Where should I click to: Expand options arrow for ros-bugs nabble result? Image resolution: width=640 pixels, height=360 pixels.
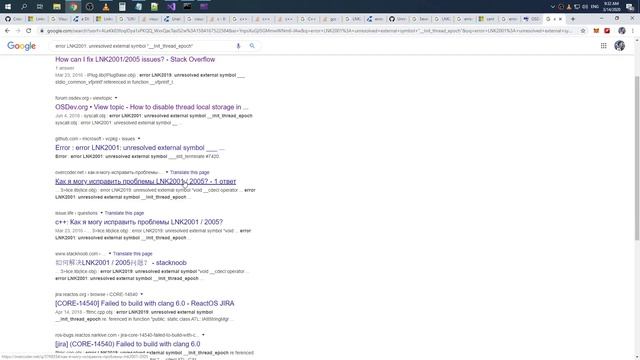(203, 335)
